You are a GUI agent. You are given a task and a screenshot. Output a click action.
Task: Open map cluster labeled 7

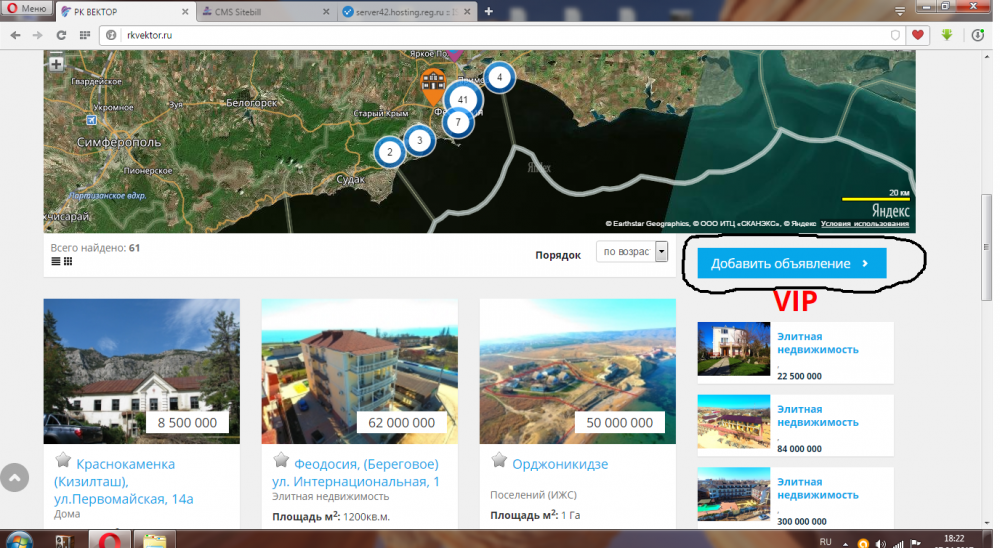[x=458, y=122]
